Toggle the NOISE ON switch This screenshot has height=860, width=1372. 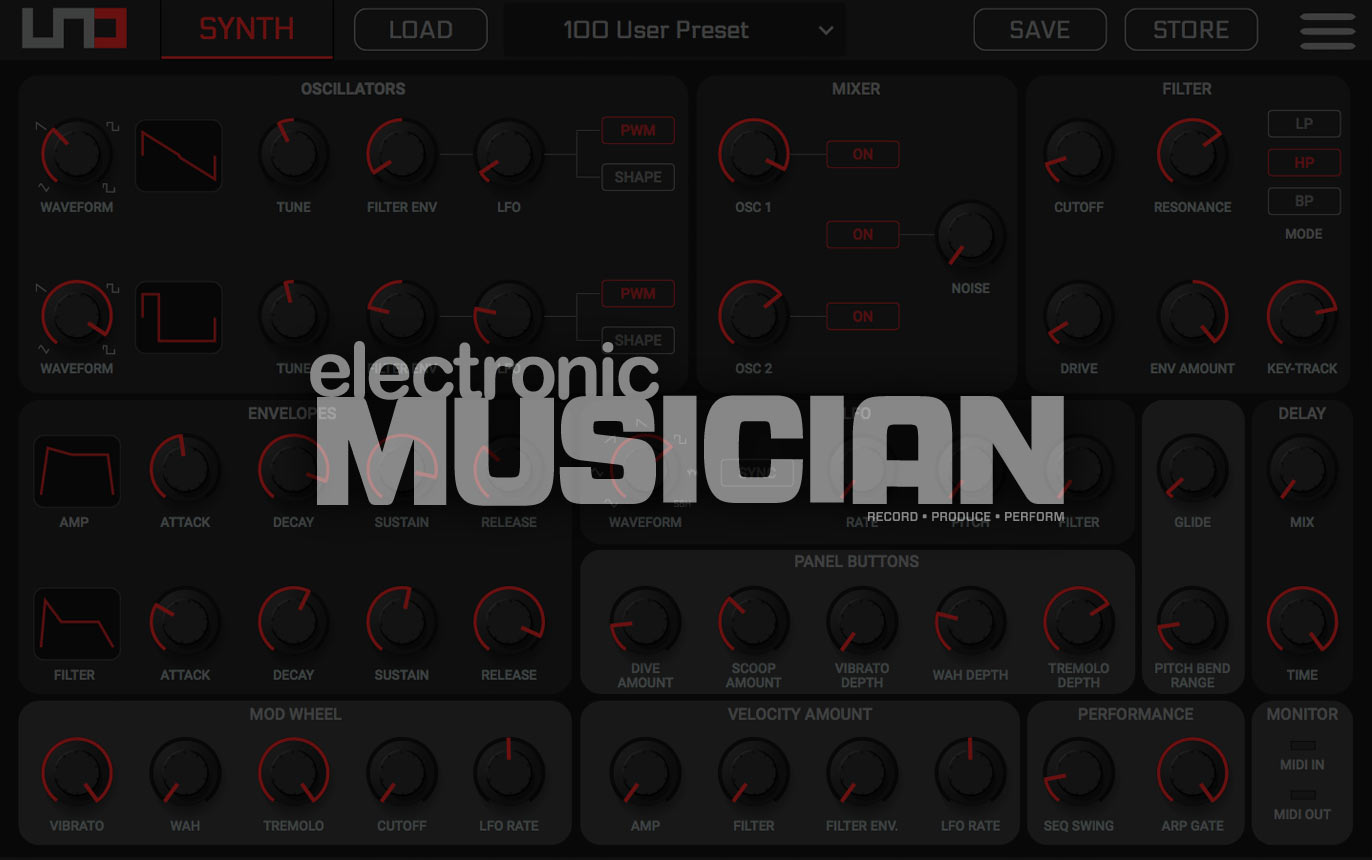[862, 235]
